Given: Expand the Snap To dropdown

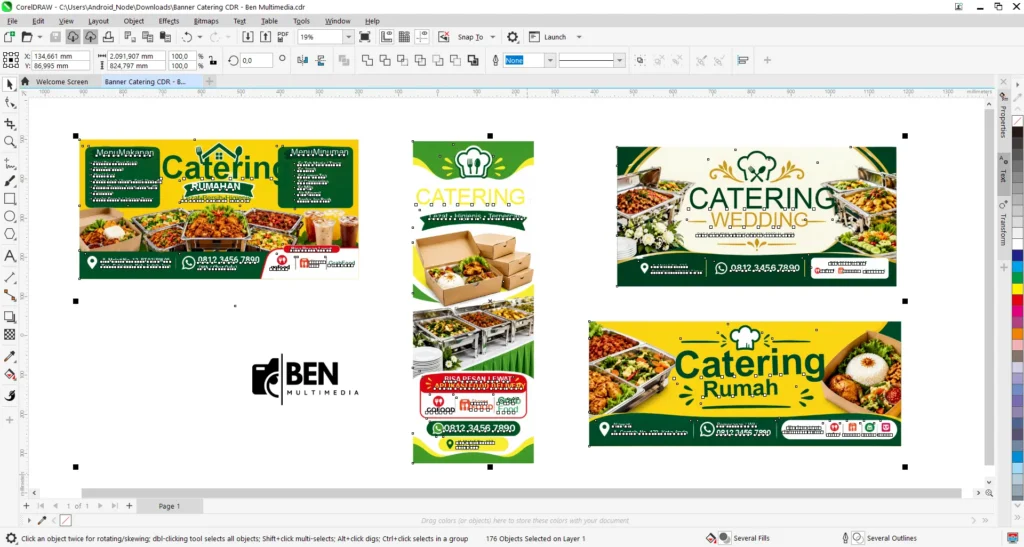Looking at the screenshot, I should 492,37.
